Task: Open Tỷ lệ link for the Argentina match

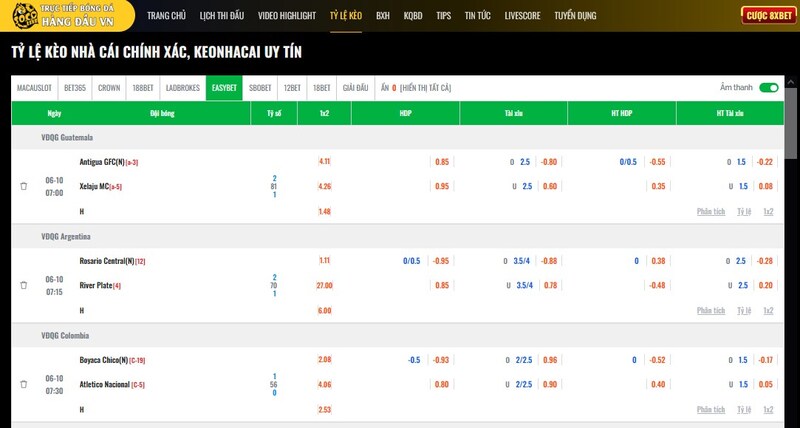Action: (x=743, y=310)
